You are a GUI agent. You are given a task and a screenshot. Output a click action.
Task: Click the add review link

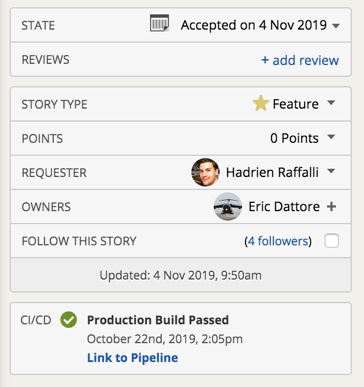300,60
